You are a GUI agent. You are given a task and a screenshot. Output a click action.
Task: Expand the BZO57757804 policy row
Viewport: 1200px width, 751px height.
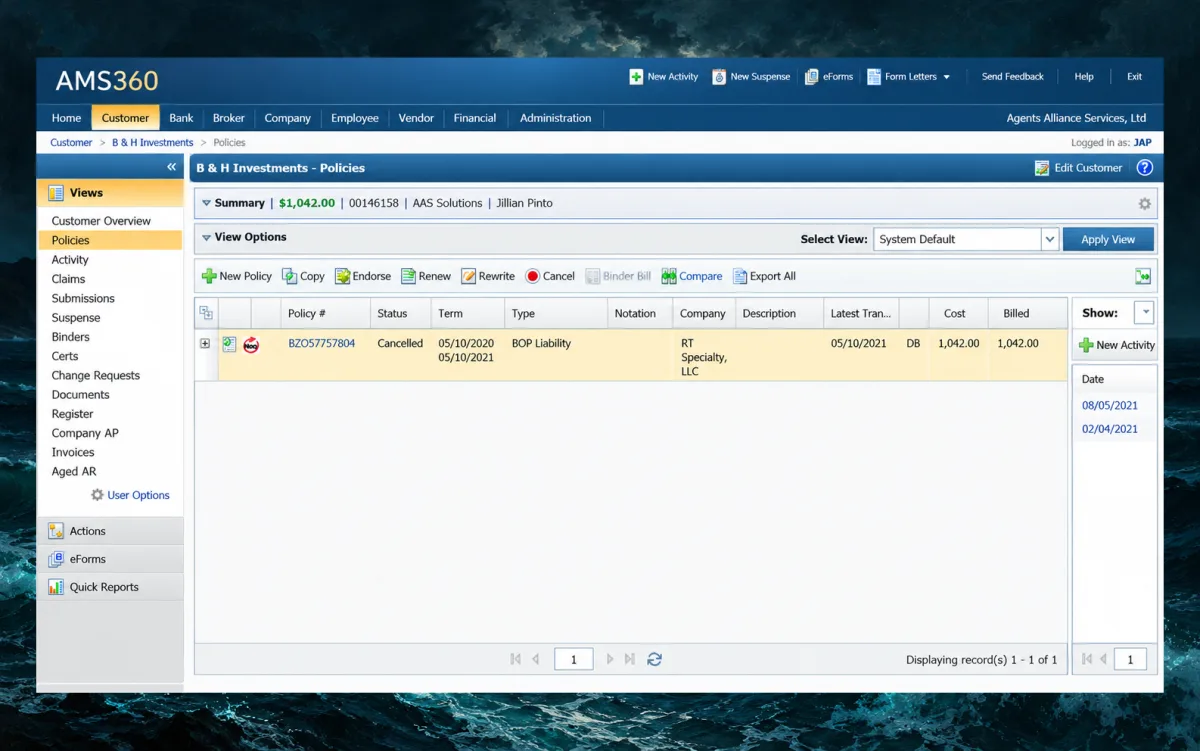tap(205, 344)
